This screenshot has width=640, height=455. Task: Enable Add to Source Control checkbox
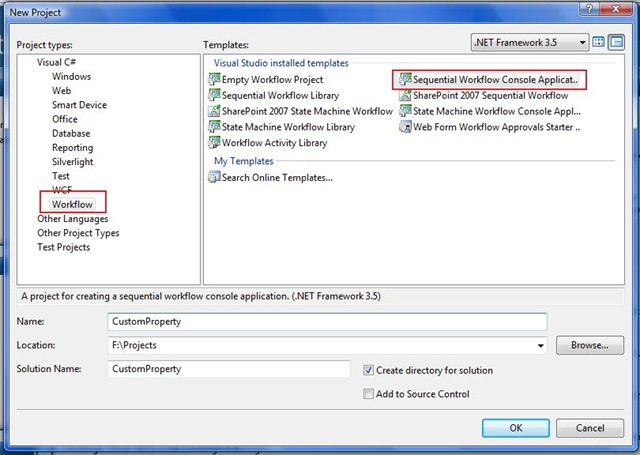(x=368, y=394)
